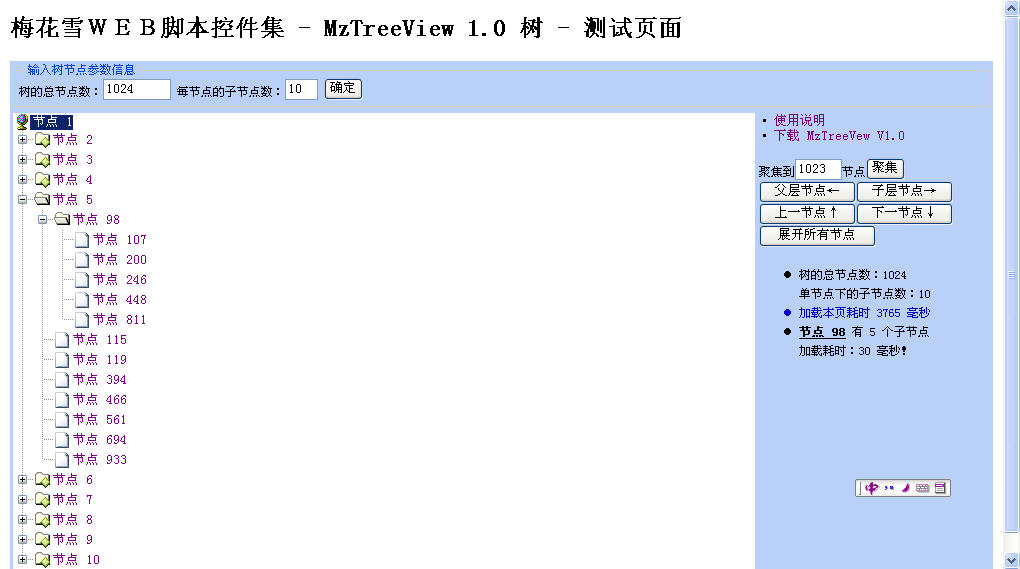Open the IME soft keyboard icon
The width and height of the screenshot is (1020, 569).
pyautogui.click(x=922, y=488)
